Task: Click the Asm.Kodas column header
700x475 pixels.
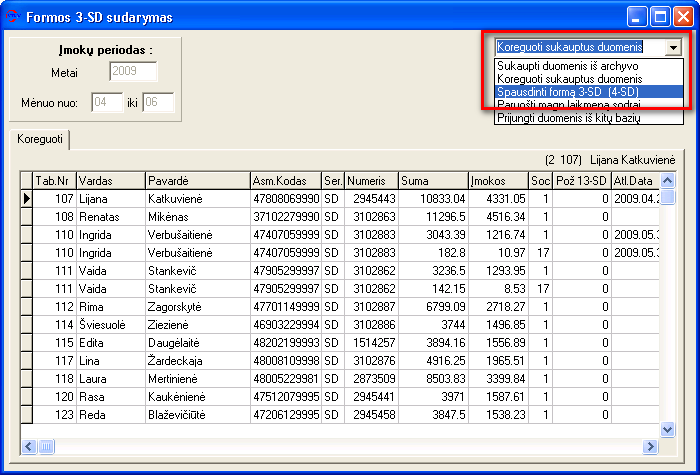Action: [286, 181]
